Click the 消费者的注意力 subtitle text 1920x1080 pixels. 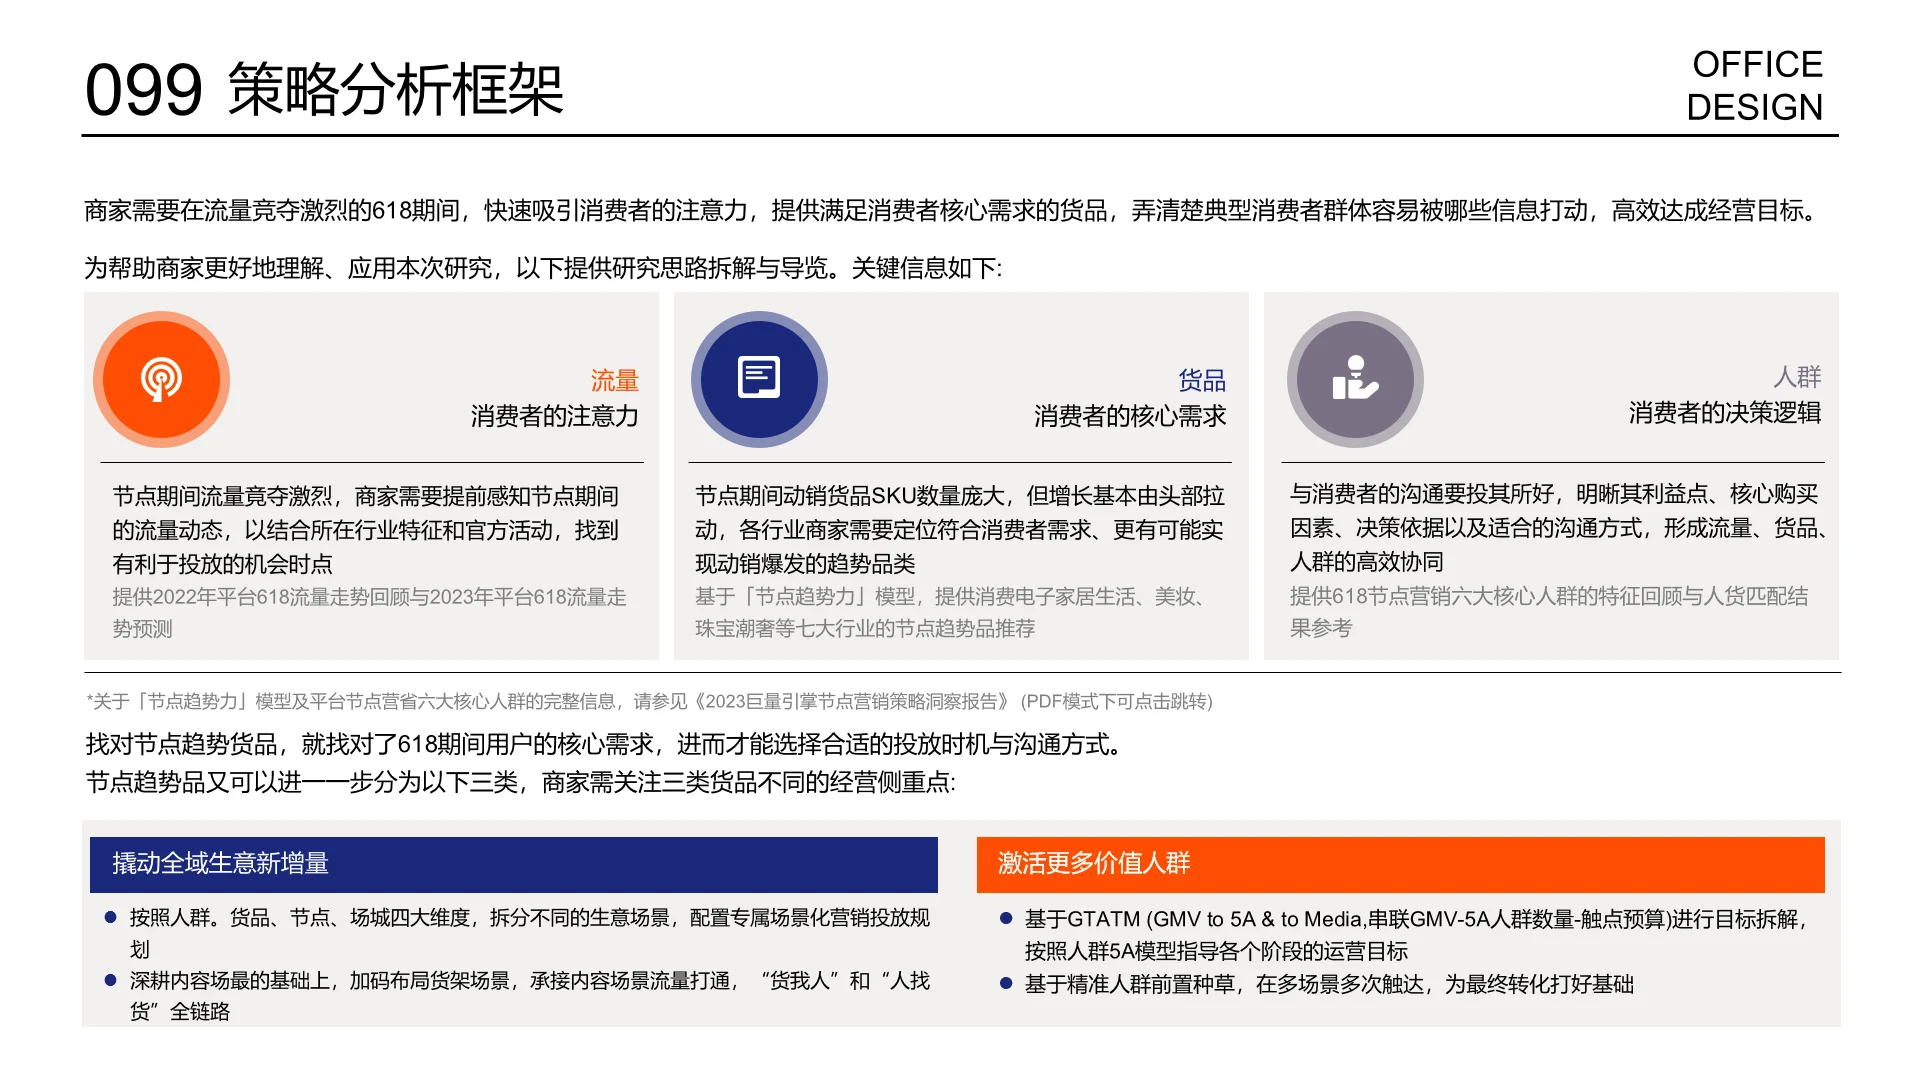(x=555, y=417)
